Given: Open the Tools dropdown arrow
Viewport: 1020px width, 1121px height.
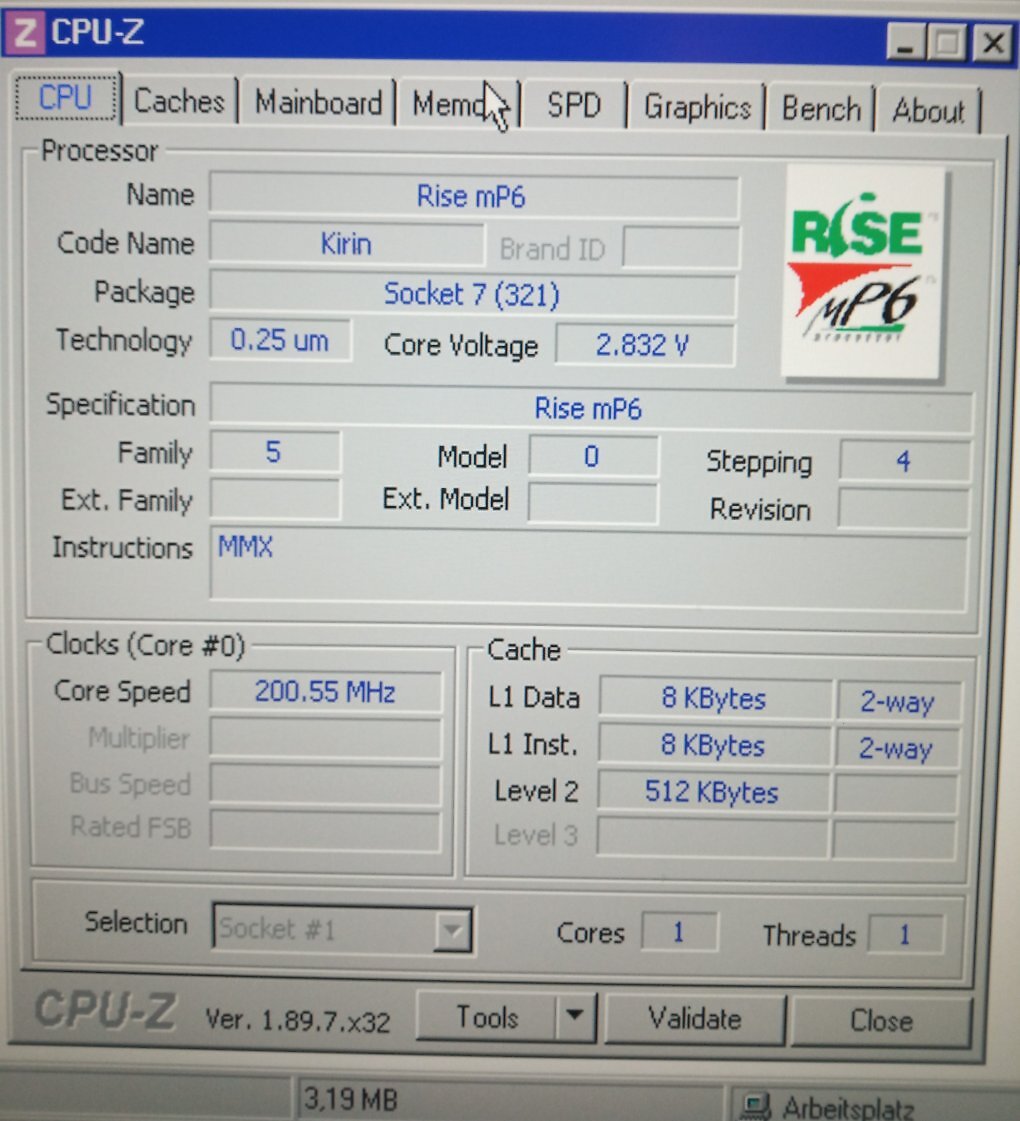Looking at the screenshot, I should [575, 1017].
